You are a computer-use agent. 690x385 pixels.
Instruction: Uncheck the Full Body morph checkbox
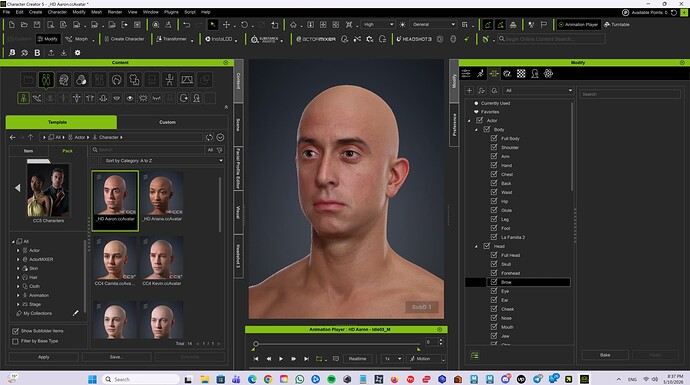(x=494, y=138)
